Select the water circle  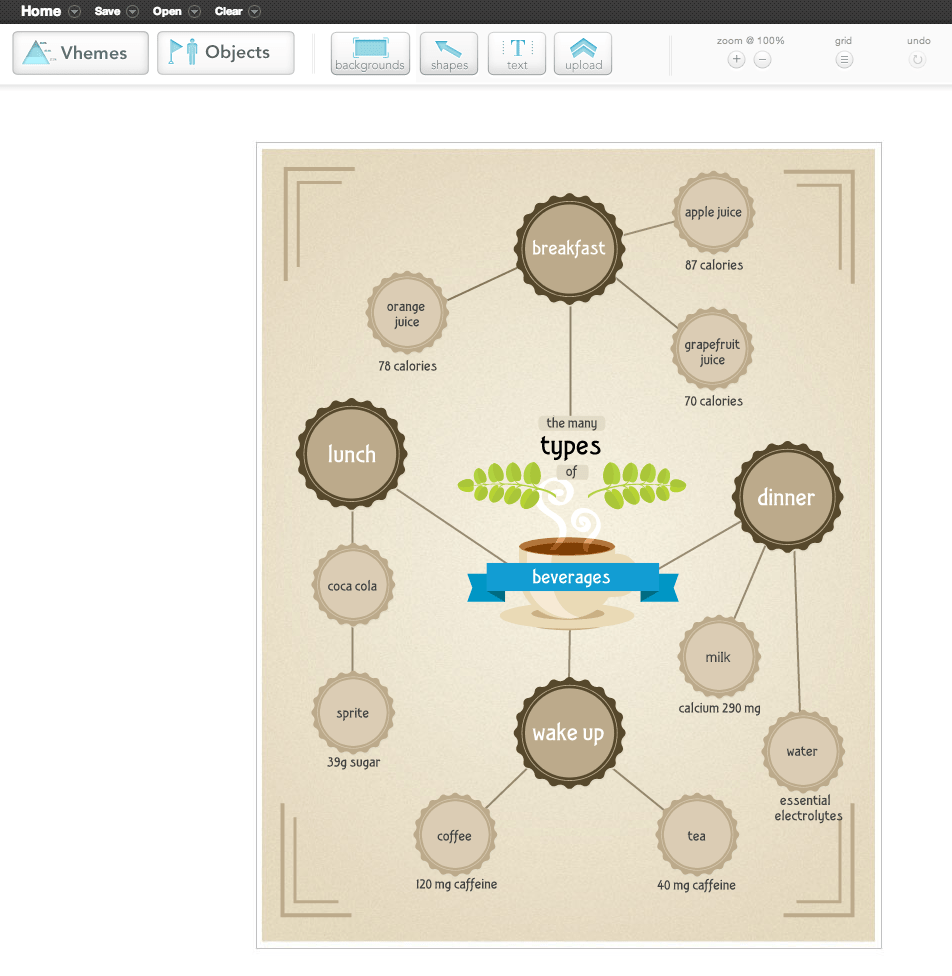(803, 752)
